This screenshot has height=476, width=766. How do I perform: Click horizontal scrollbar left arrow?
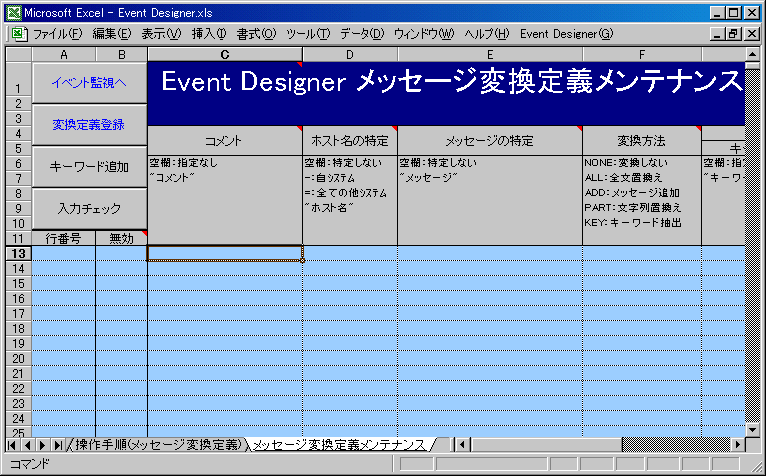click(462, 445)
